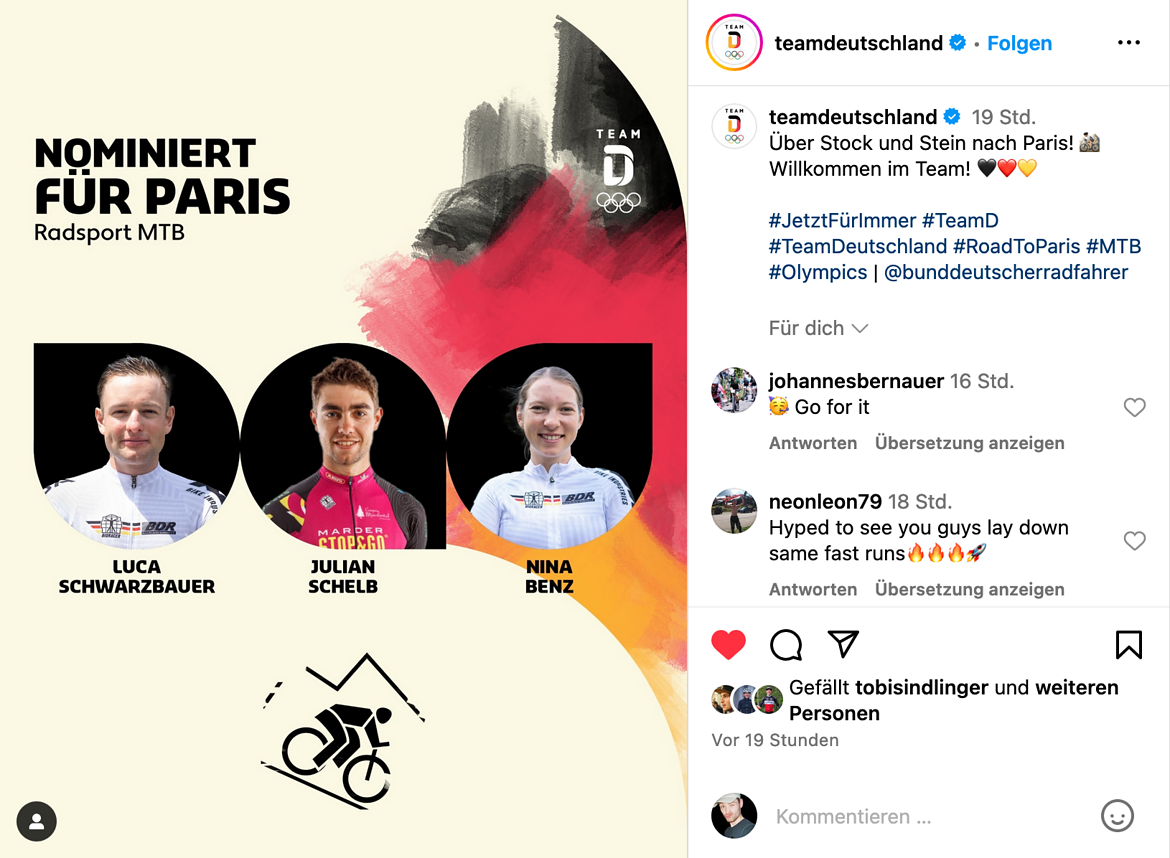The width and height of the screenshot is (1170, 858).
Task: Open the three-dot more options menu
Action: click(x=1128, y=43)
